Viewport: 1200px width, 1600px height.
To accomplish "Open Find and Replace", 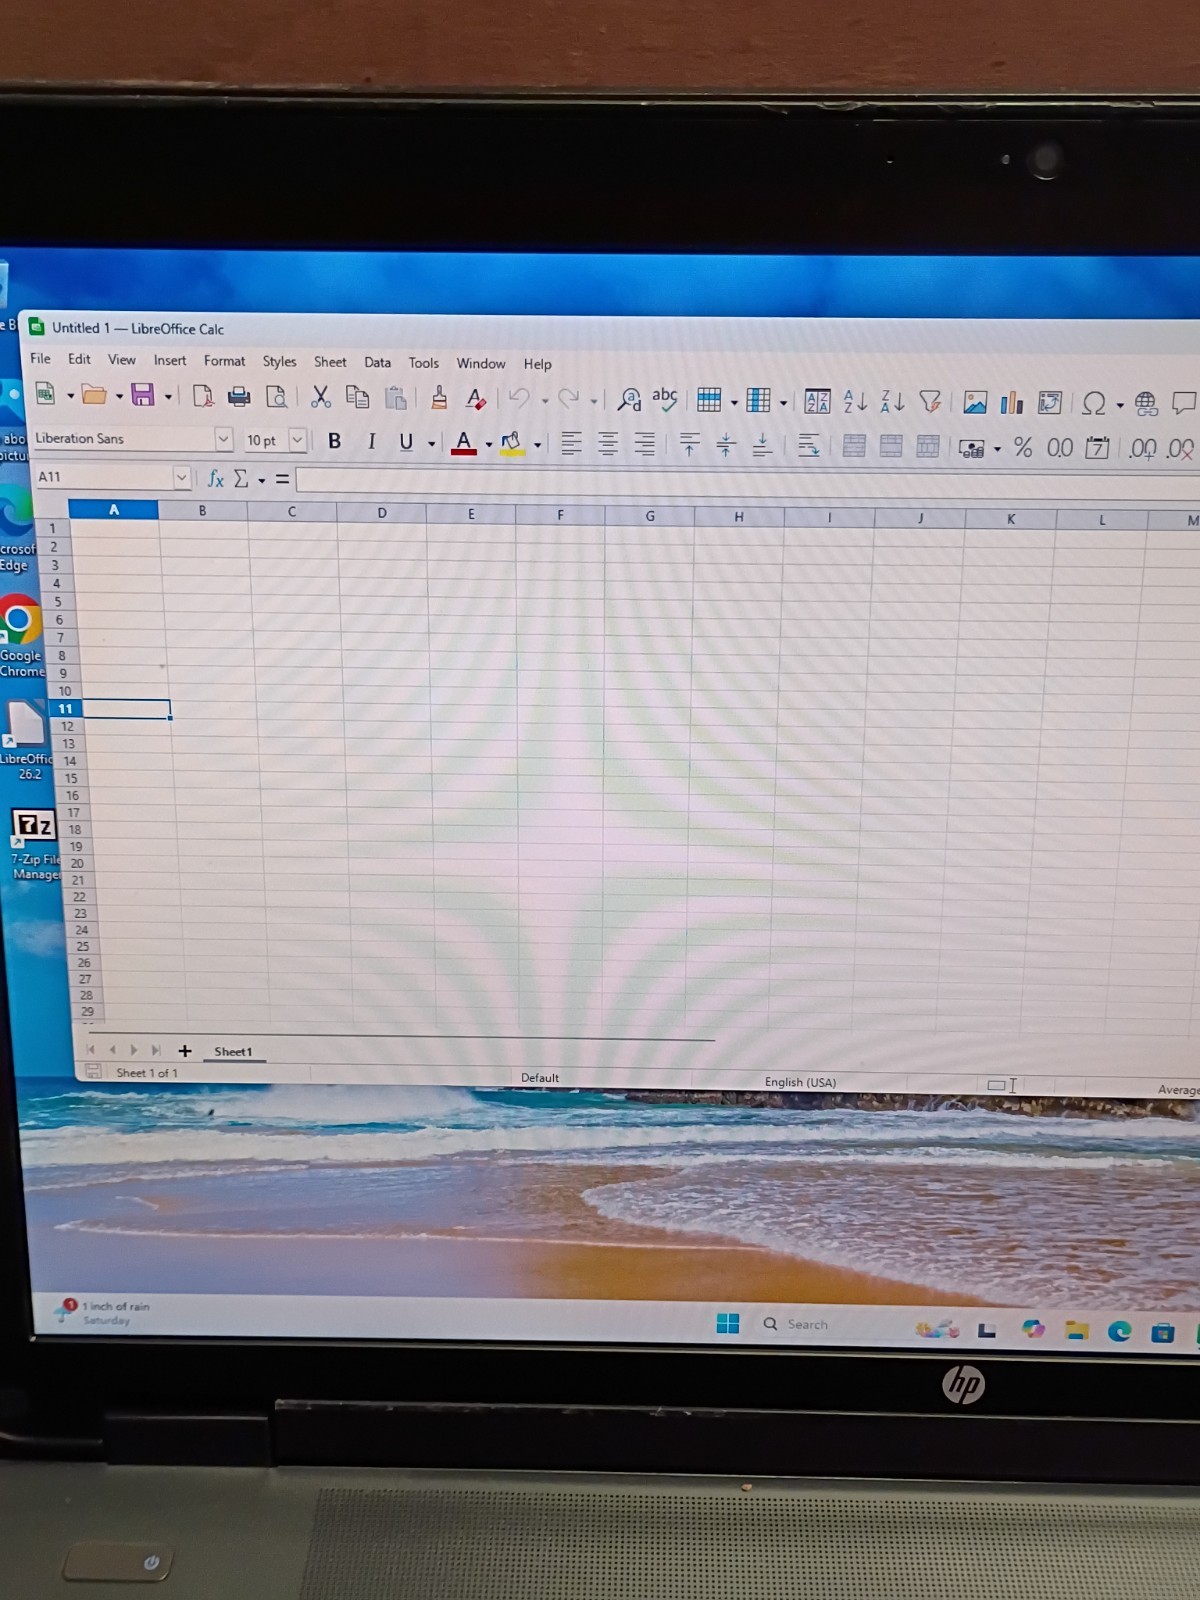I will pyautogui.click(x=629, y=400).
